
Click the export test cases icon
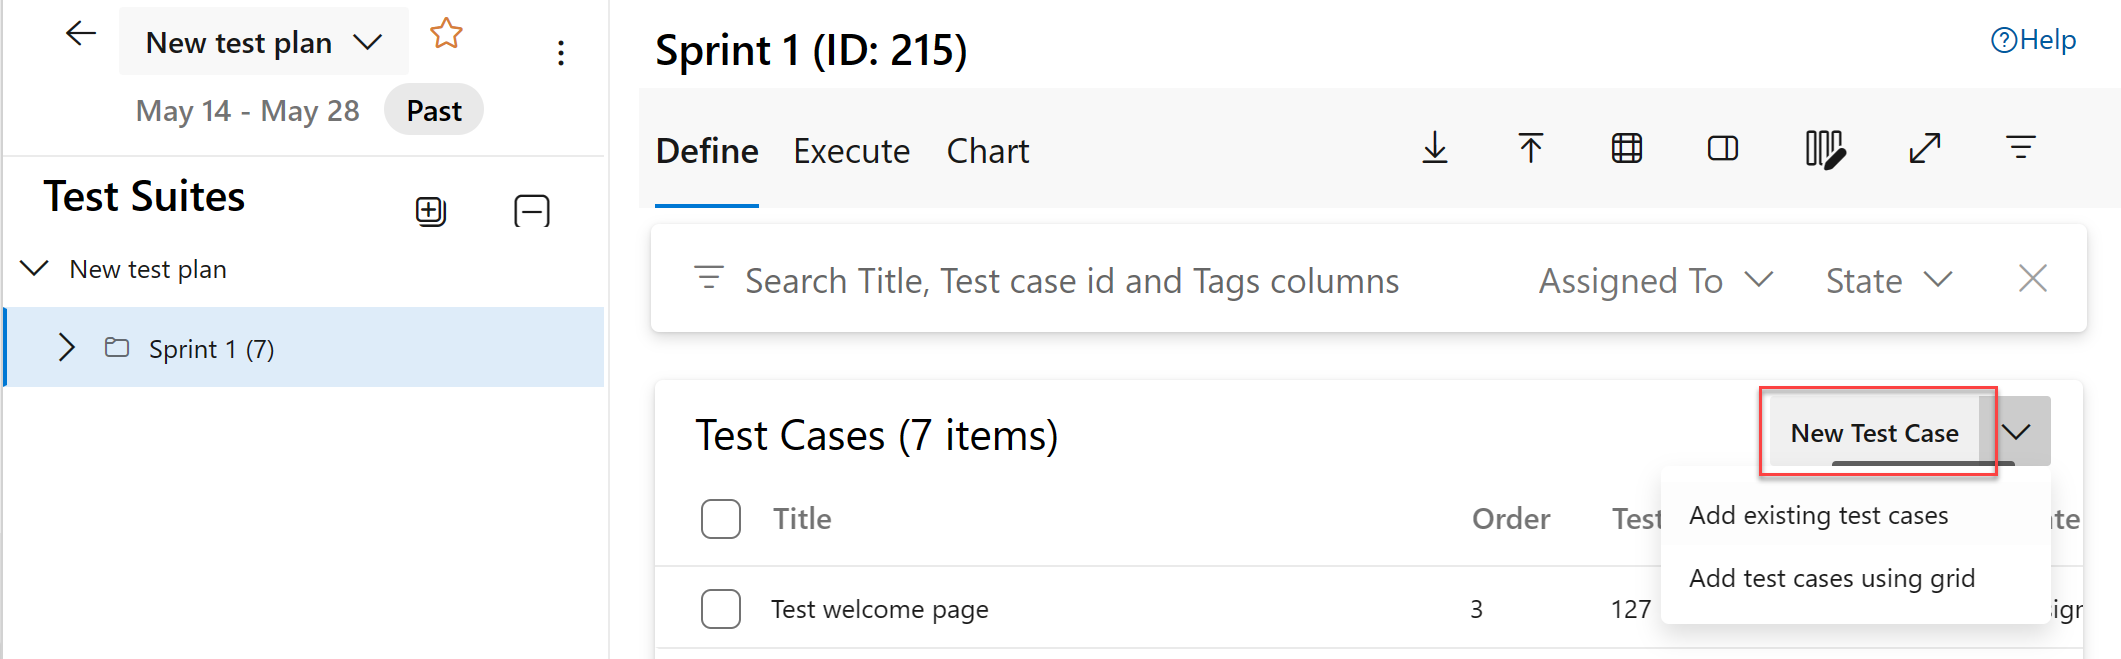pyautogui.click(x=1435, y=148)
